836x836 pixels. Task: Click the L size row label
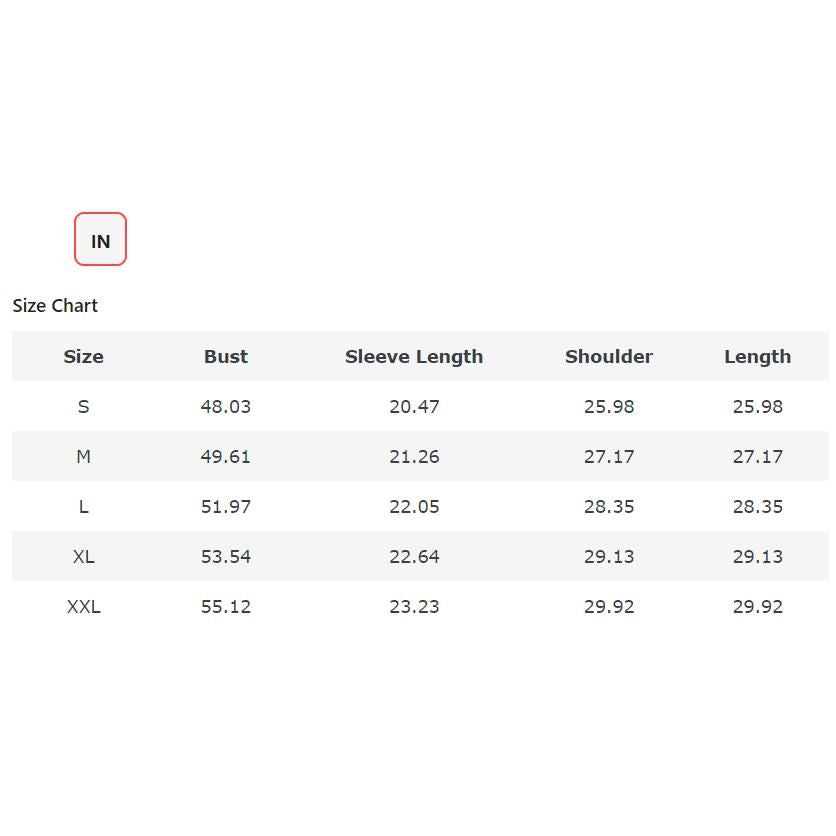[x=84, y=507]
